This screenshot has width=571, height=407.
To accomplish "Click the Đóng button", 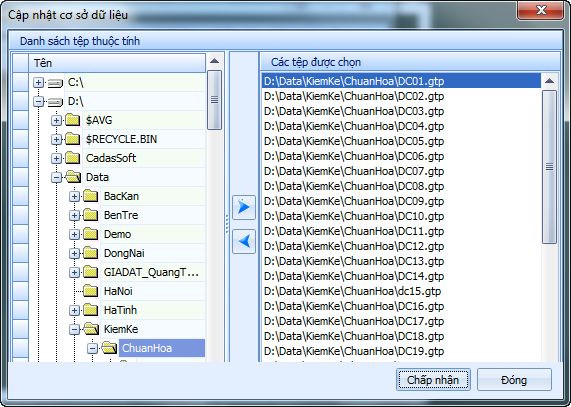I will click(x=514, y=380).
